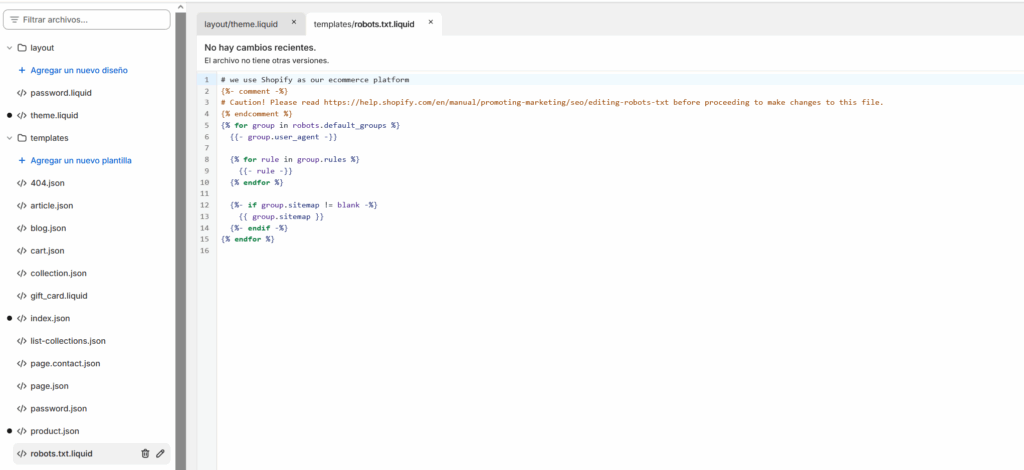Open index.json in the file tree
1024x470 pixels.
(50, 318)
